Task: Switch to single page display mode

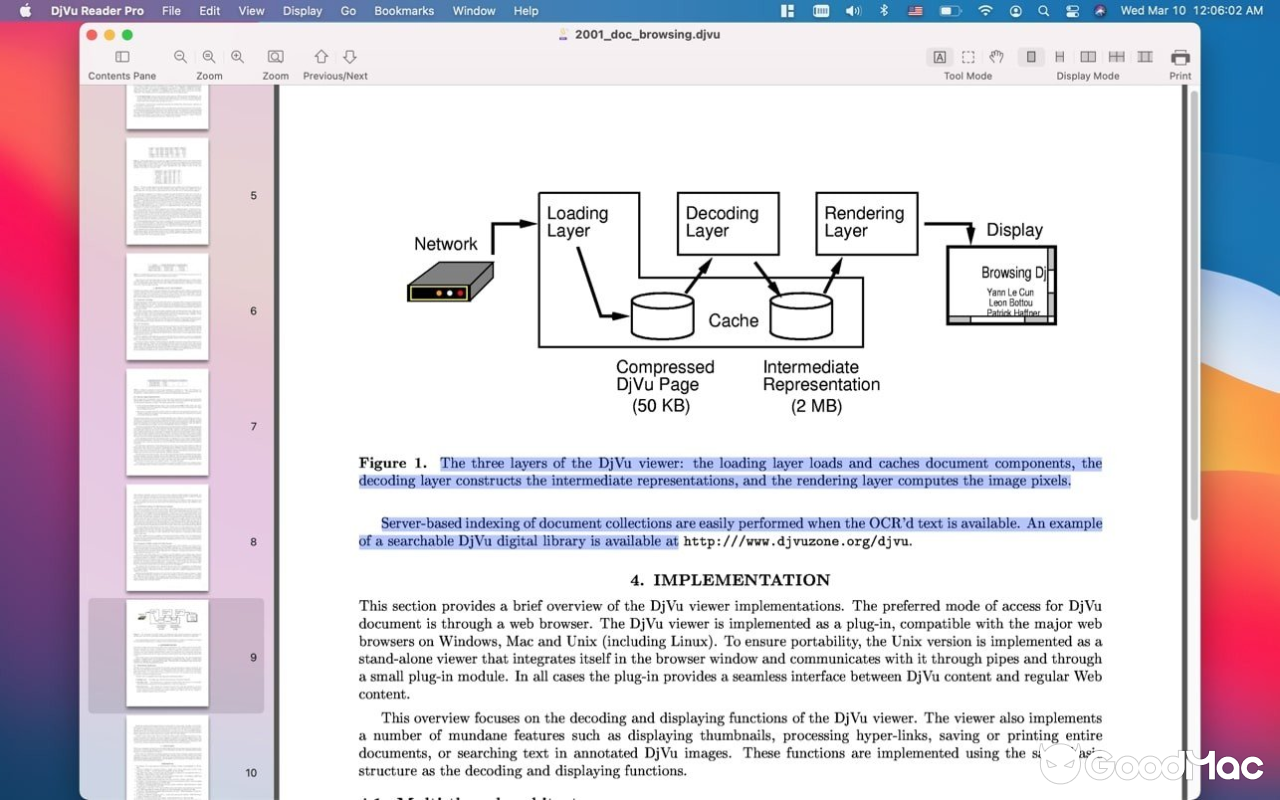Action: point(1031,57)
